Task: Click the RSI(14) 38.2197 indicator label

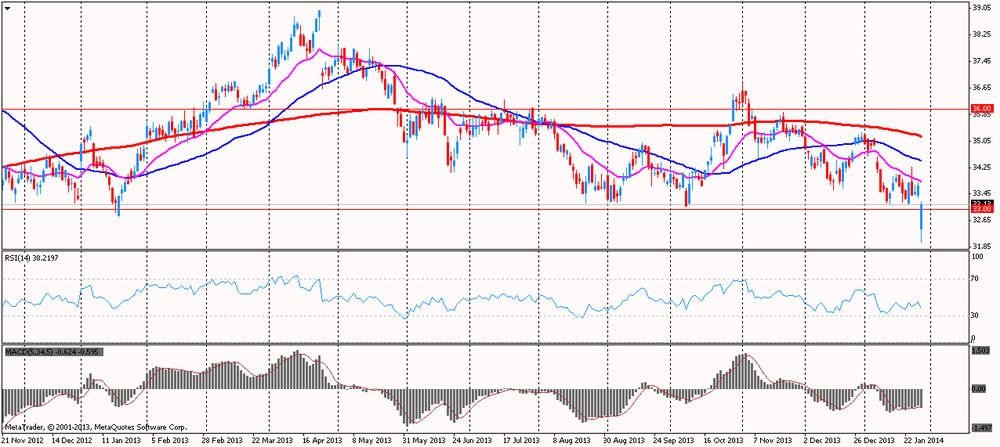Action: pos(32,256)
